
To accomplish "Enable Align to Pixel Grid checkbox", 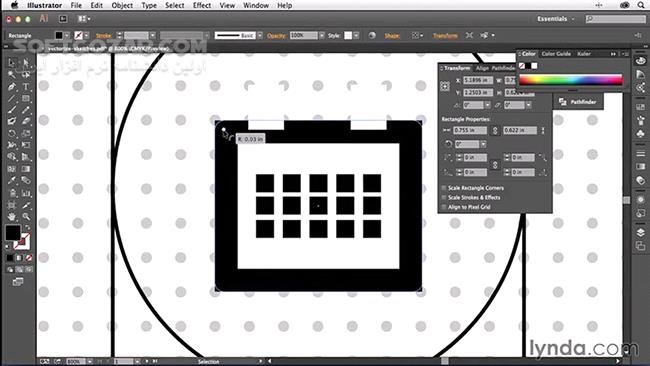I will click(444, 207).
